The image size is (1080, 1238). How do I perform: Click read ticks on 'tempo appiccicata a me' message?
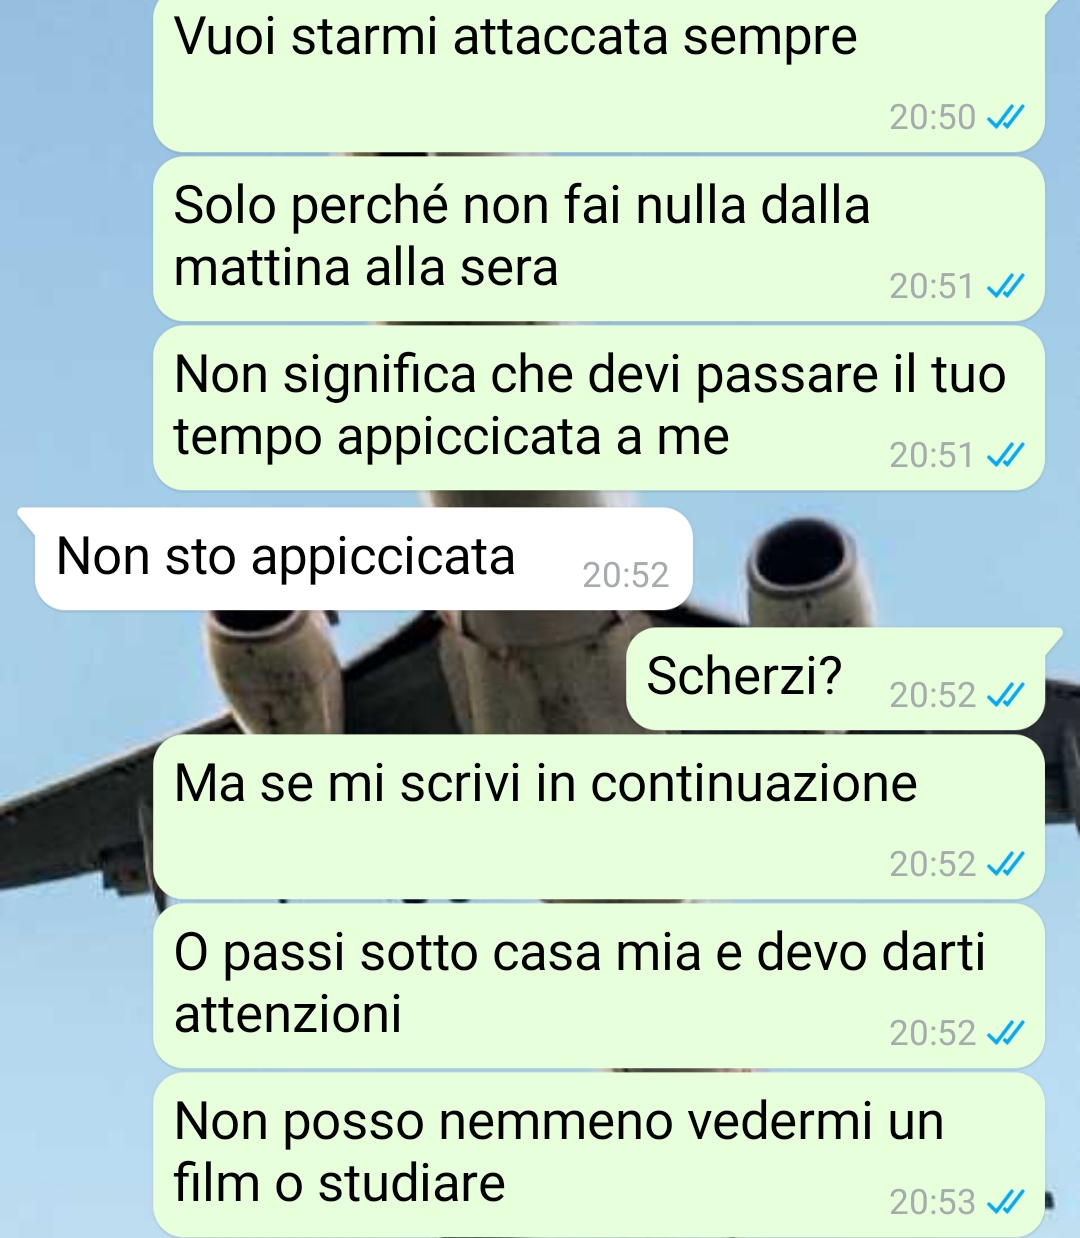[x=1005, y=456]
